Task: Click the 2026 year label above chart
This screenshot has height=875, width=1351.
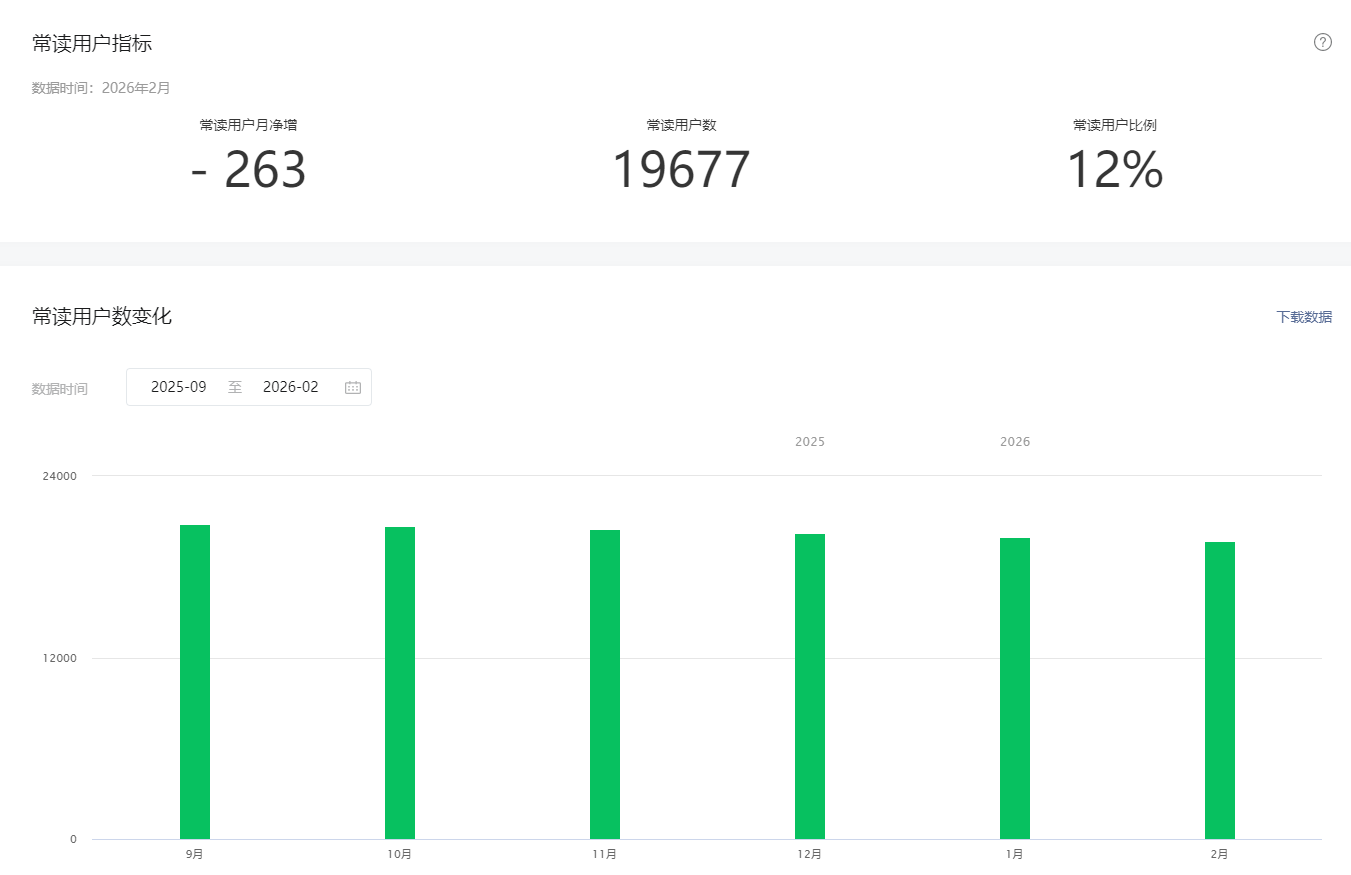Action: pyautogui.click(x=1015, y=442)
